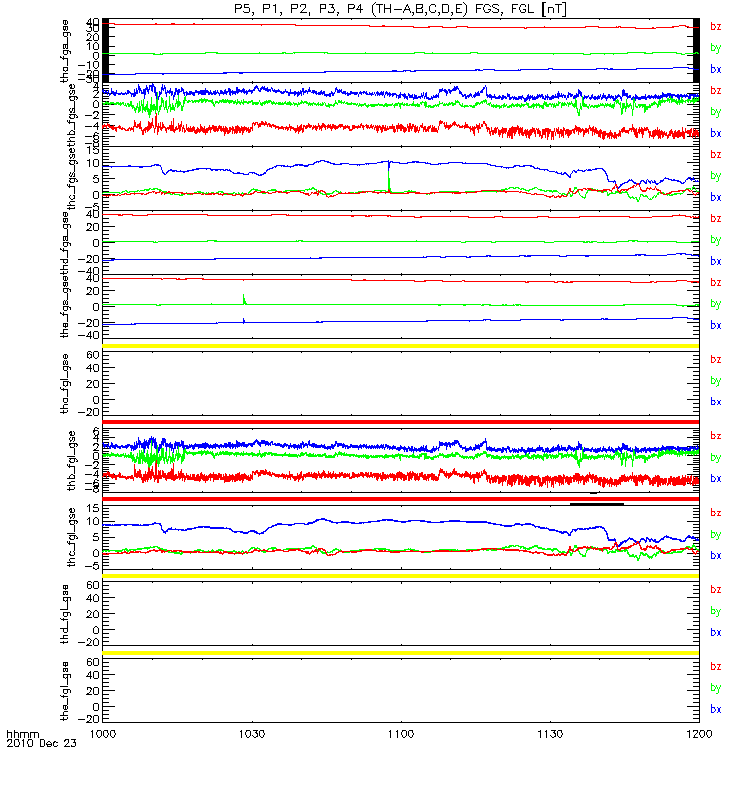The image size is (750, 800).
Task: Click the 1030 time axis label
Action: (x=252, y=734)
